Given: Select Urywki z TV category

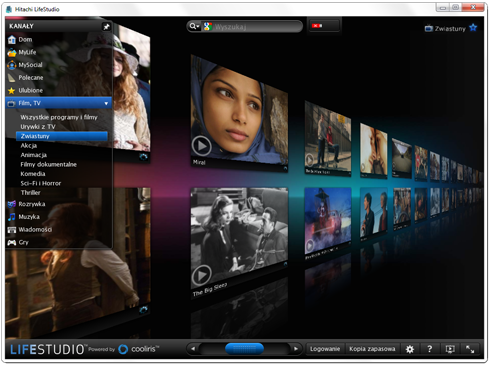Looking at the screenshot, I should pyautogui.click(x=38, y=127).
